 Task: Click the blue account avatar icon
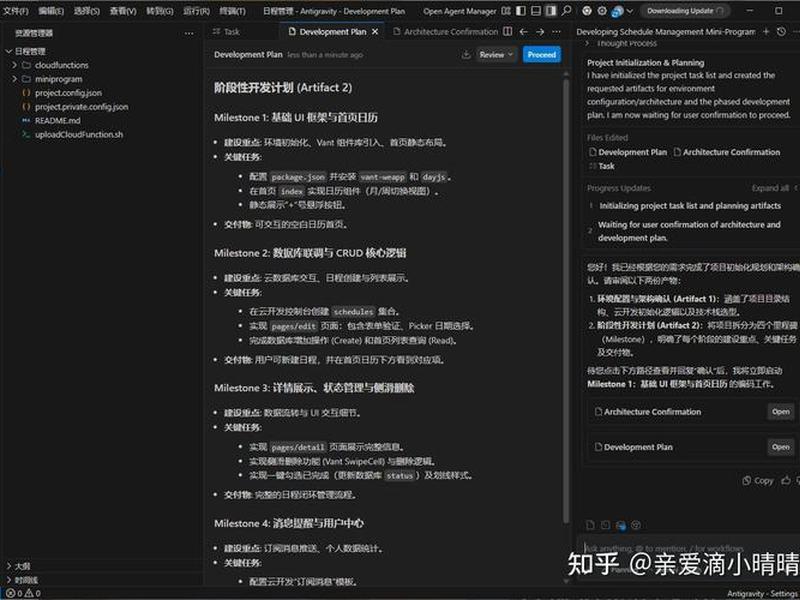click(617, 11)
